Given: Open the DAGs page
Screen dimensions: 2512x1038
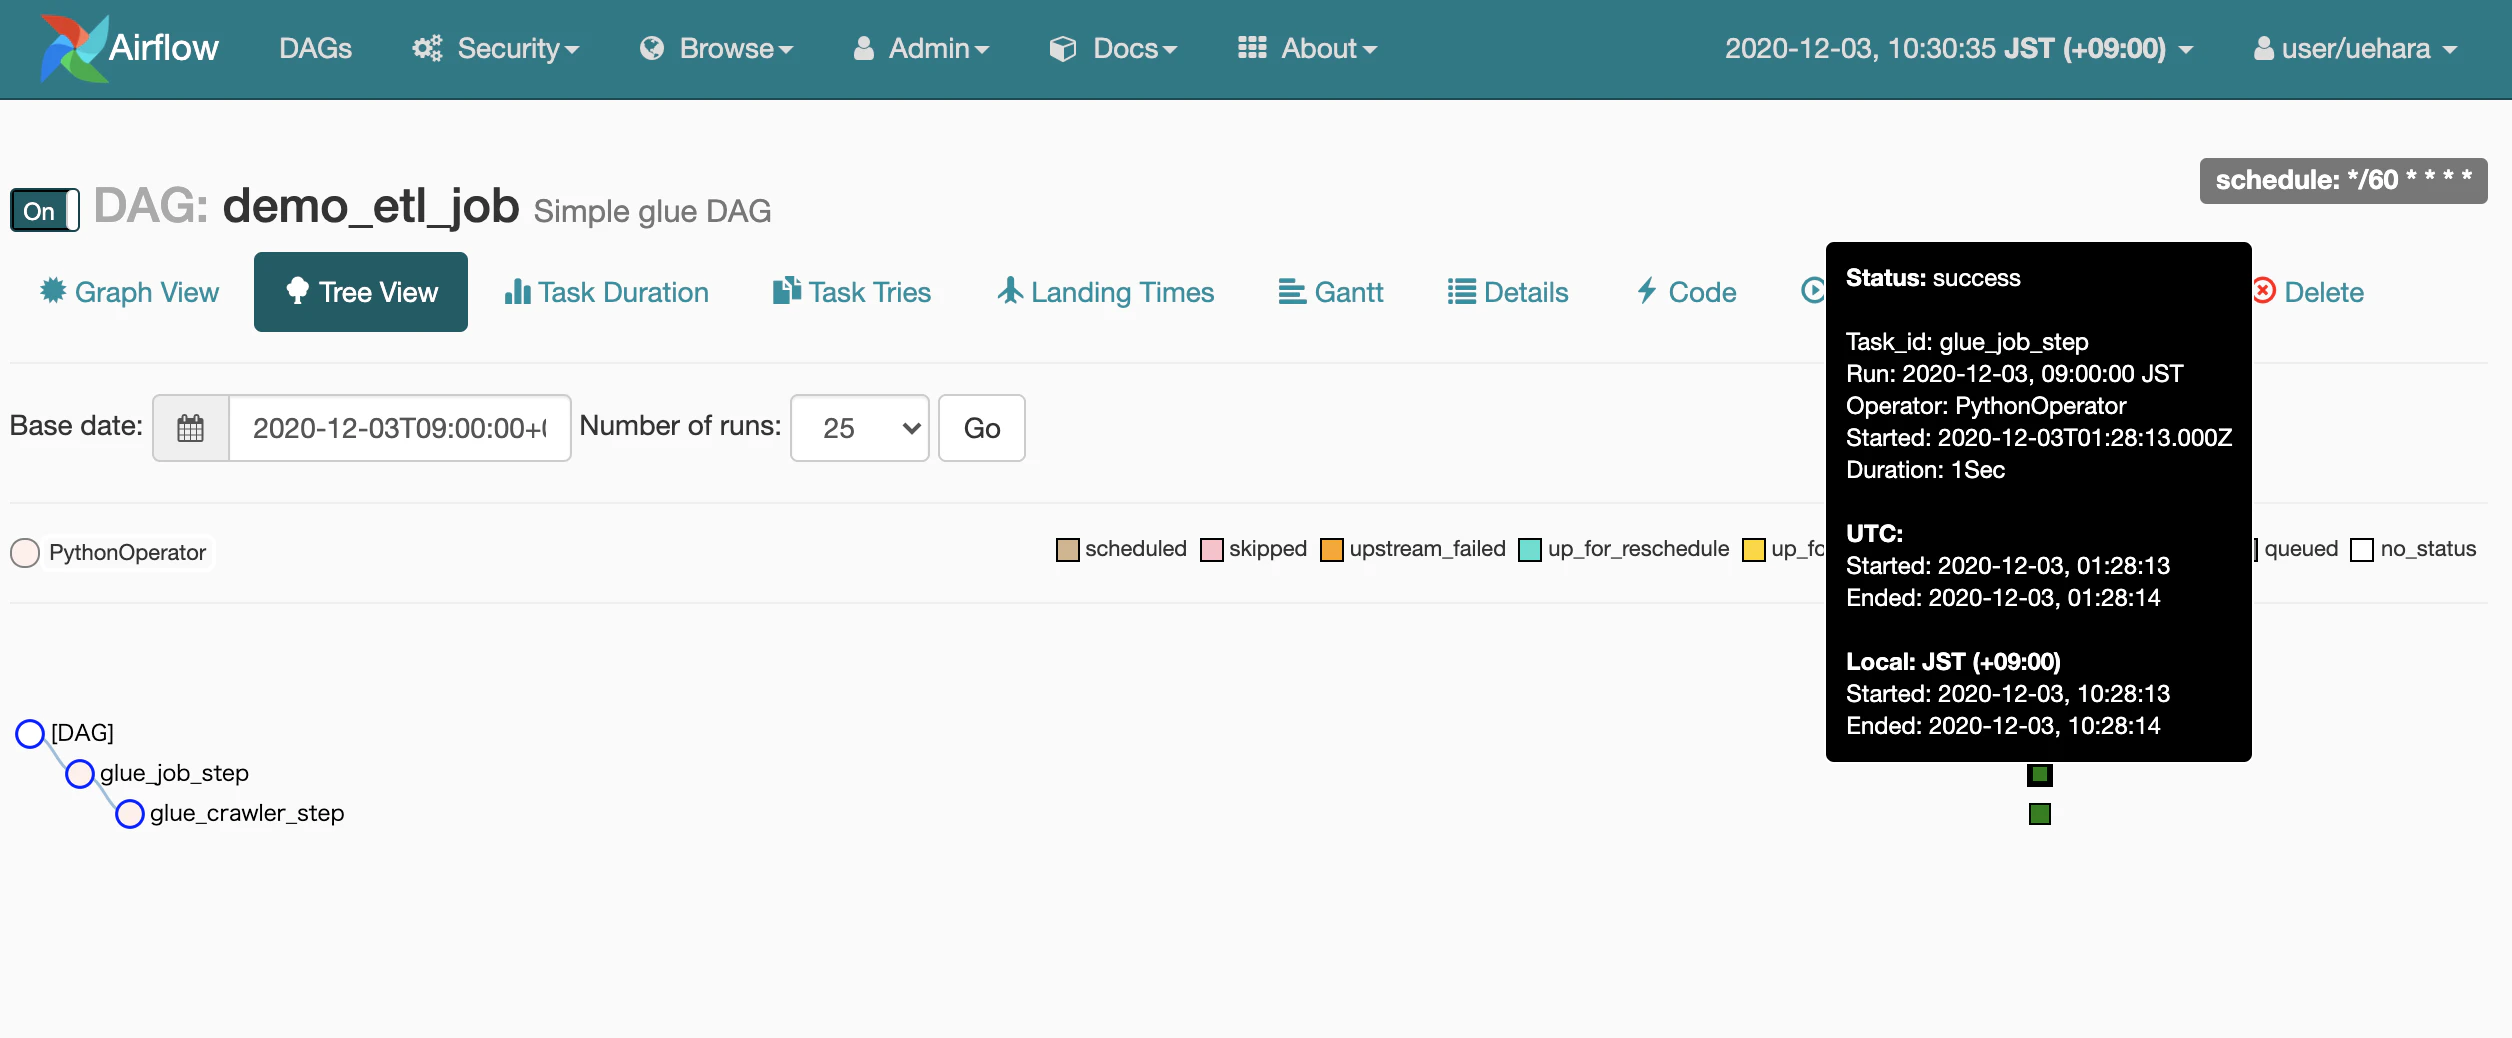Looking at the screenshot, I should 315,48.
